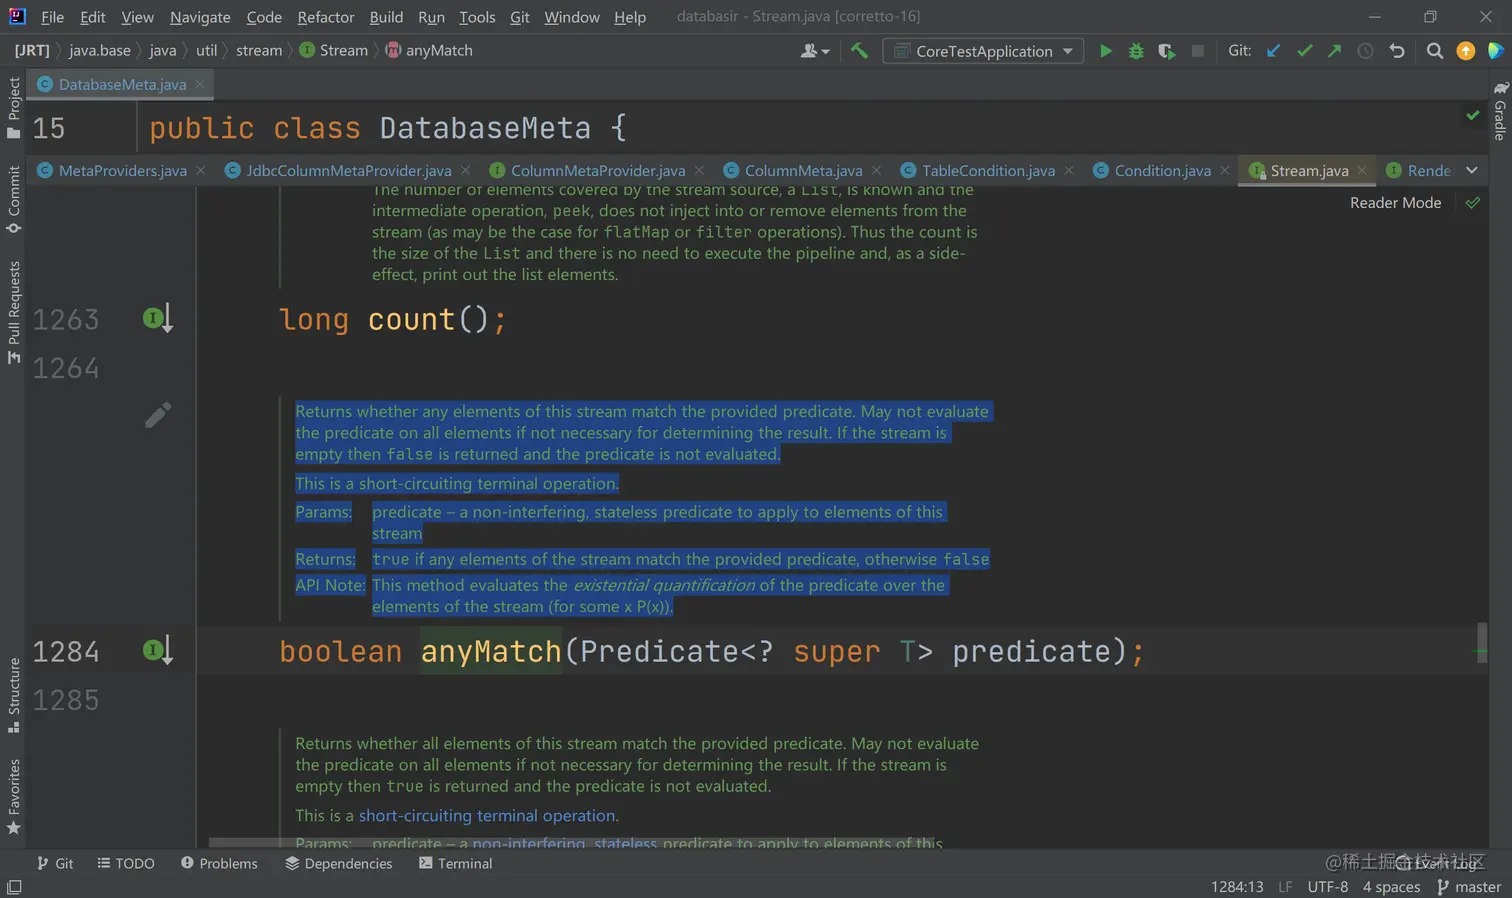Commit changes using the Git checkmark icon
Screen dimensions: 1512x898
pos(1304,51)
